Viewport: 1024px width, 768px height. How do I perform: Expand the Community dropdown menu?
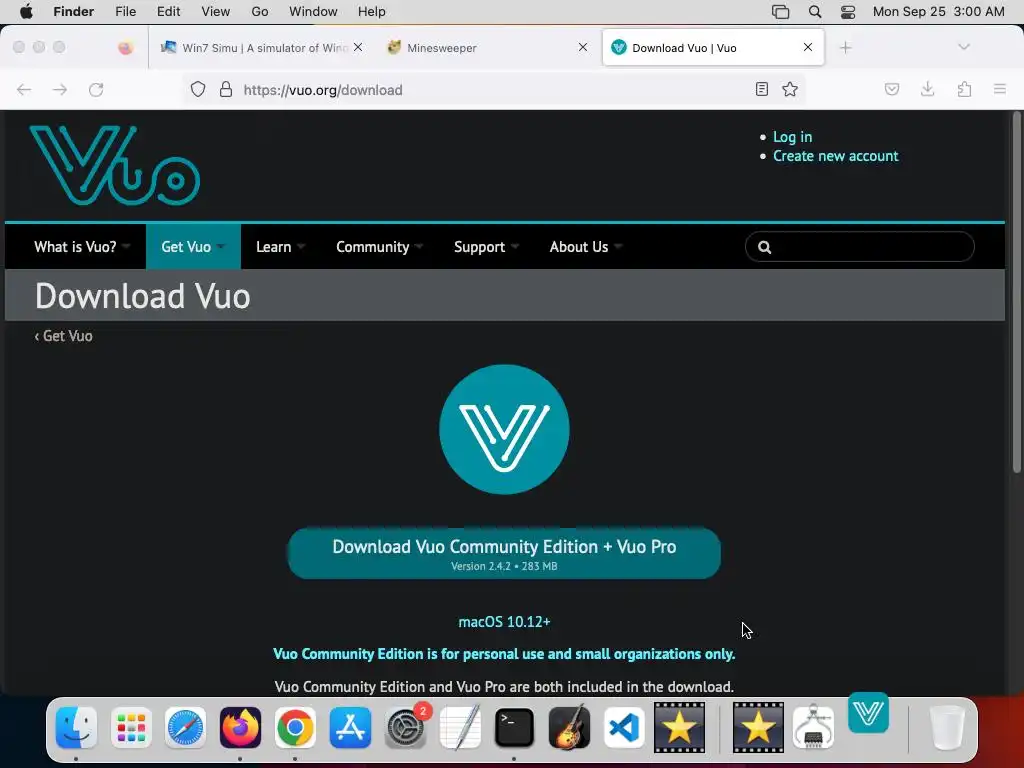click(380, 247)
